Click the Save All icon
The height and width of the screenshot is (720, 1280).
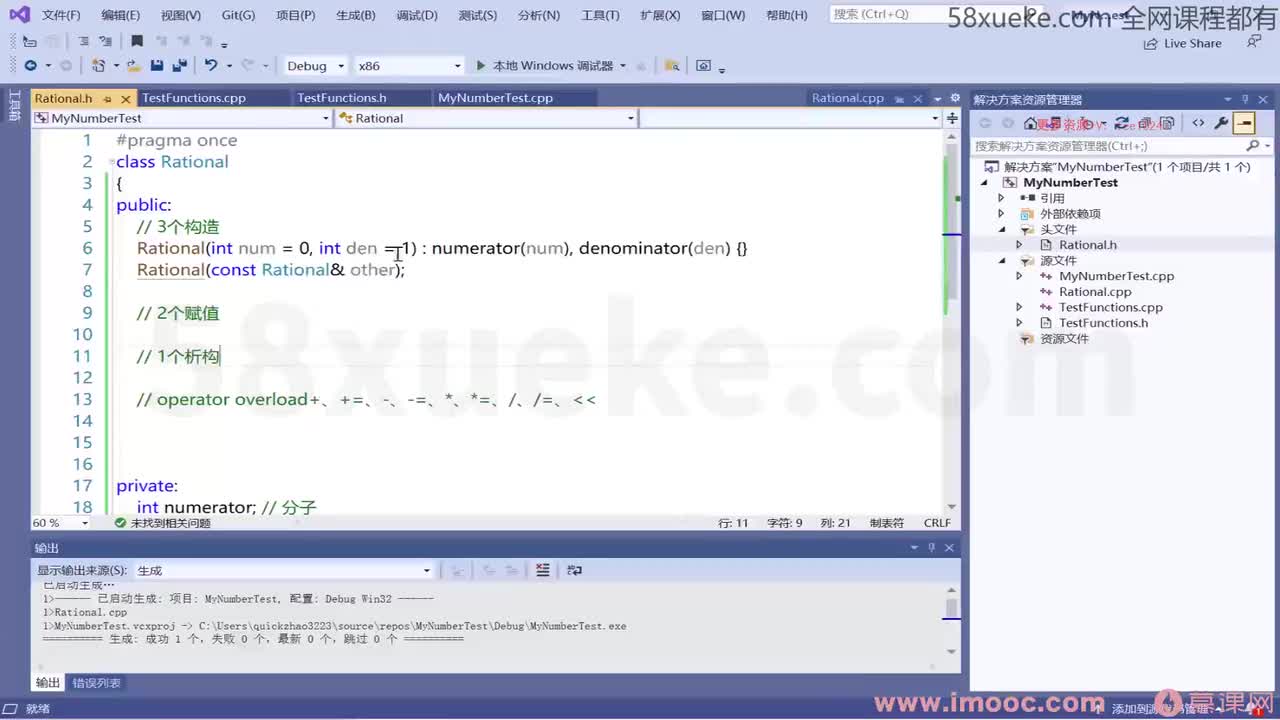click(x=179, y=66)
